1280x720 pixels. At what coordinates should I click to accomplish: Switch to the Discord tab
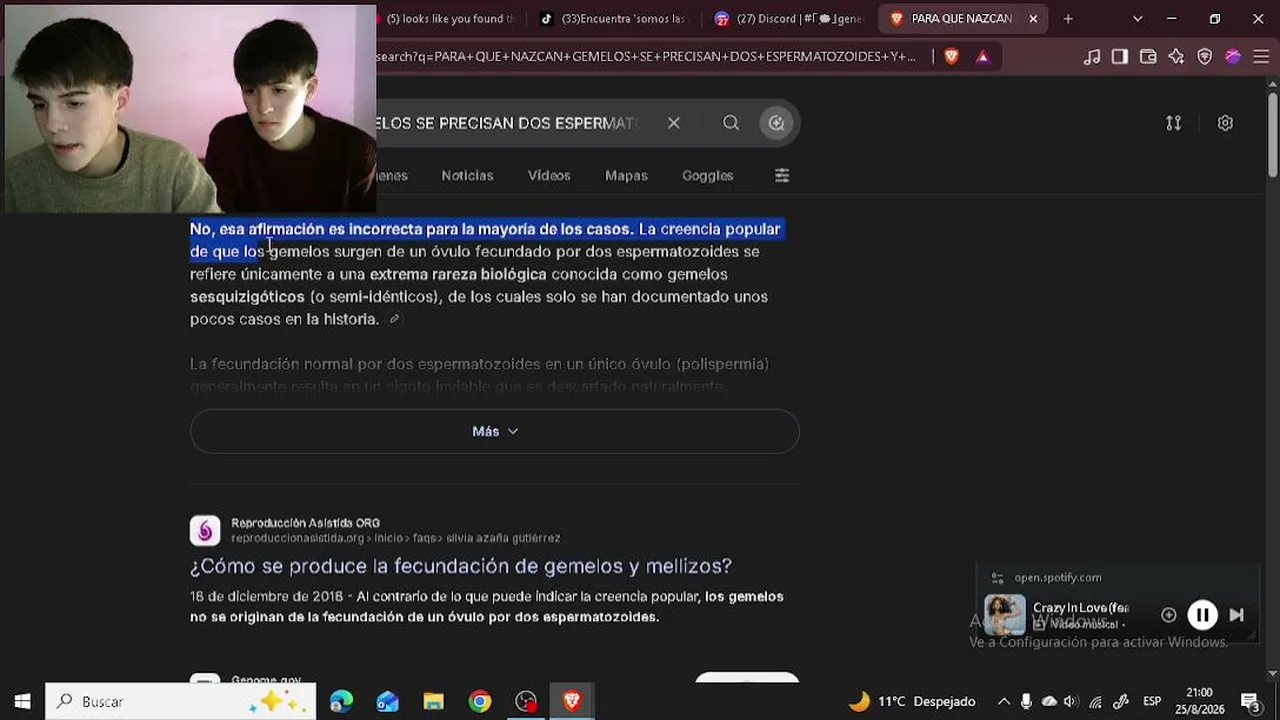(x=790, y=19)
